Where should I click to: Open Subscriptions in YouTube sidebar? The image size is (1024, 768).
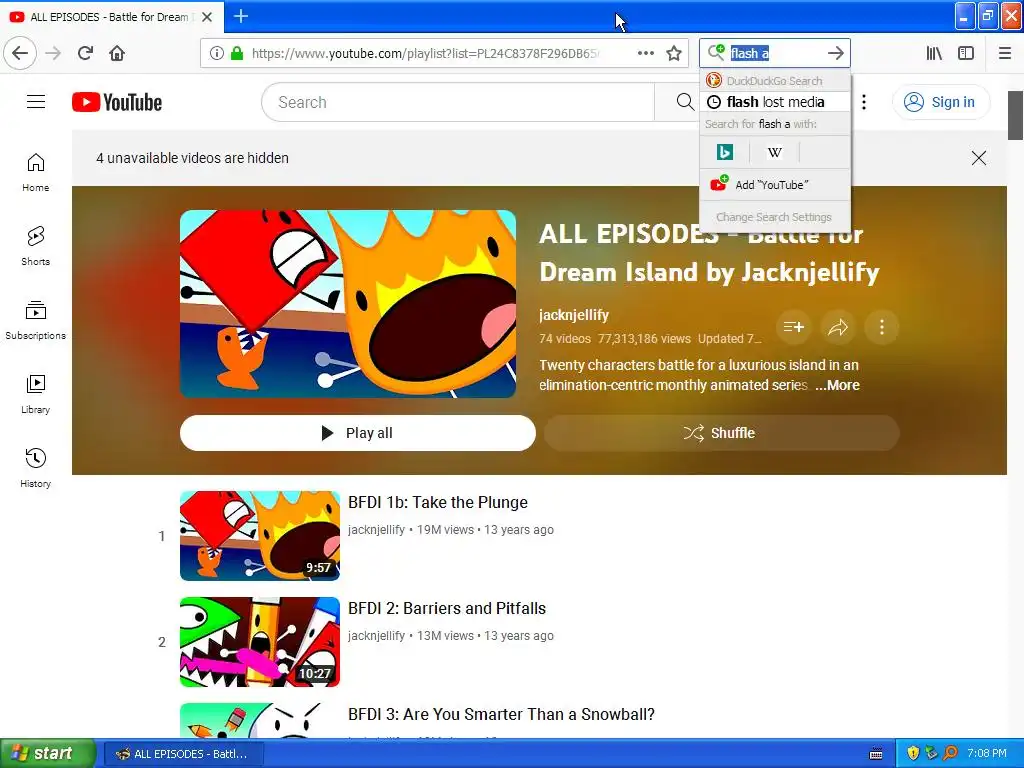pyautogui.click(x=35, y=320)
